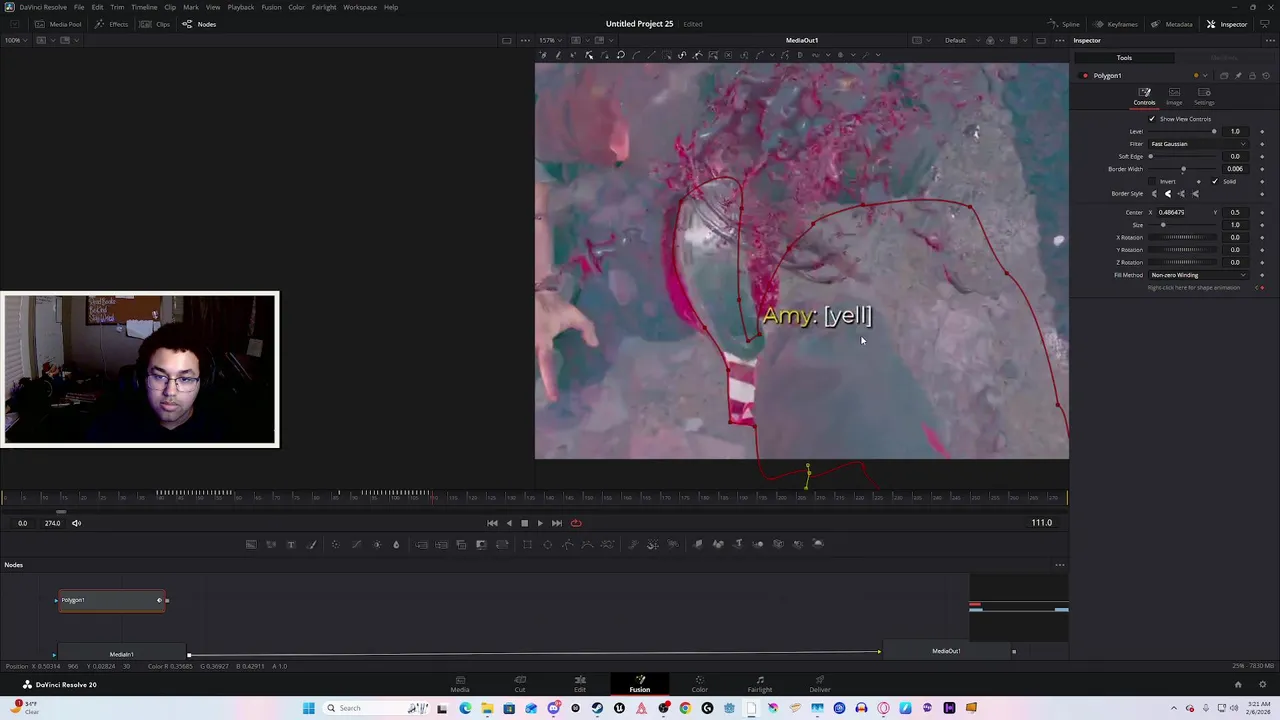
Task: Select the Solid outer border style icon
Action: pyautogui.click(x=1168, y=194)
